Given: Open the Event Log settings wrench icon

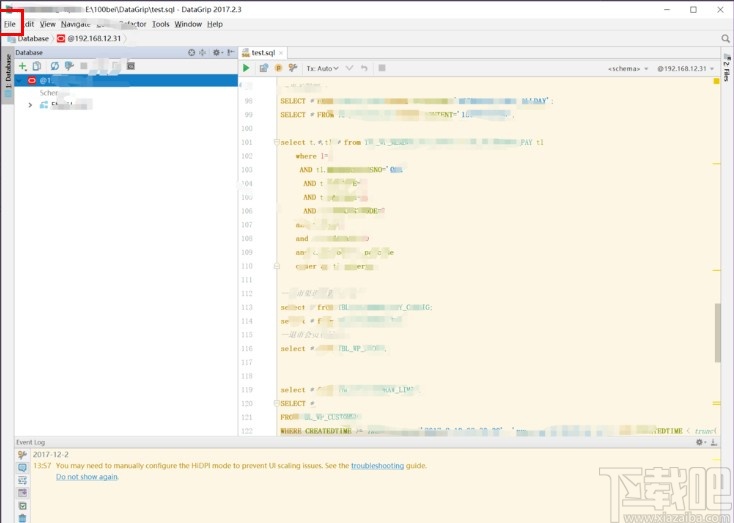Looking at the screenshot, I should pos(22,455).
